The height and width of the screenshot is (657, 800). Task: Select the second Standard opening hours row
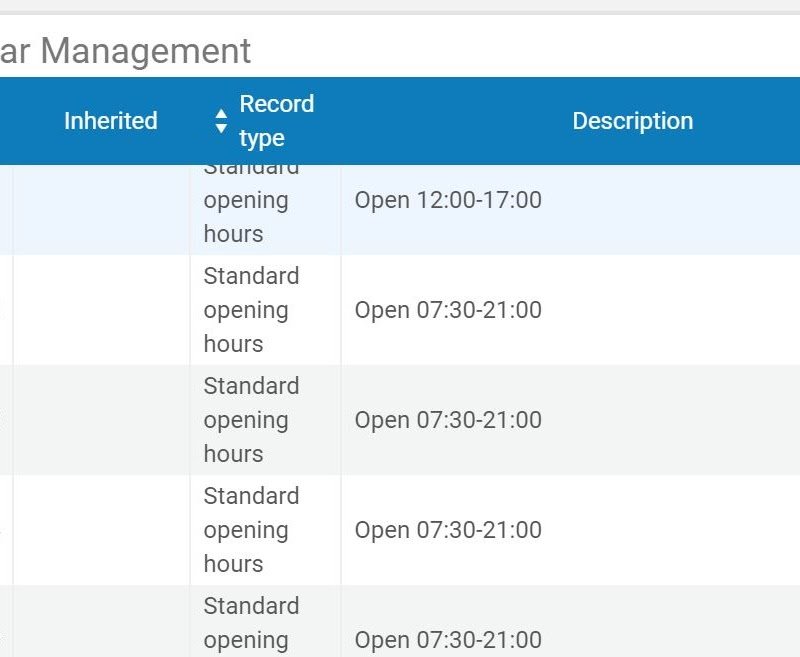point(250,310)
